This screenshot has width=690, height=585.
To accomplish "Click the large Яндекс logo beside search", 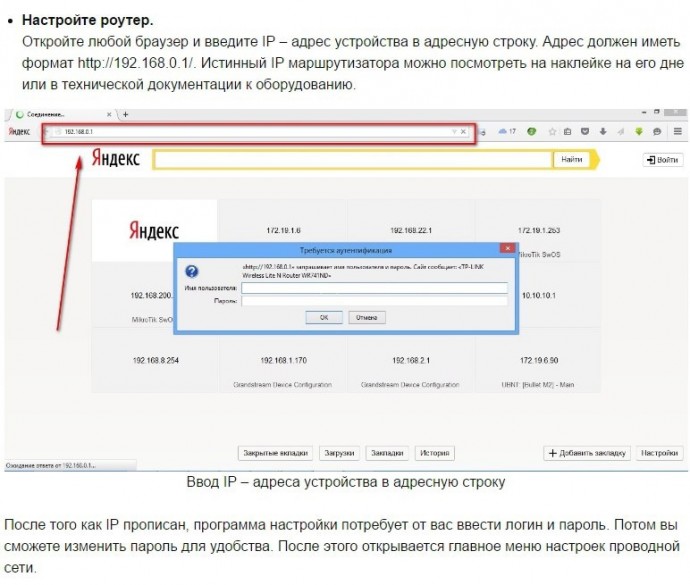I will point(116,158).
